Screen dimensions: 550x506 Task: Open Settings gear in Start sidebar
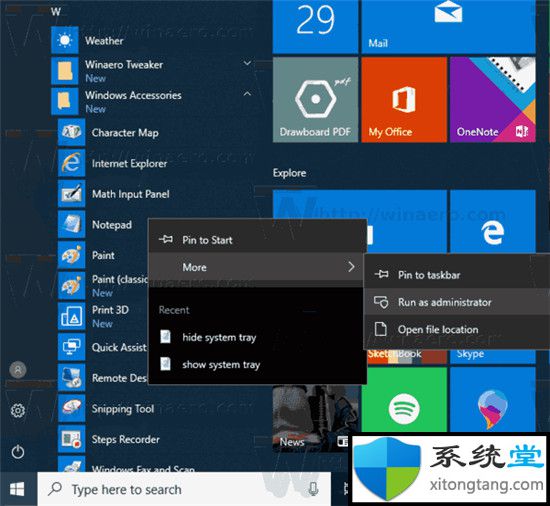pyautogui.click(x=18, y=411)
